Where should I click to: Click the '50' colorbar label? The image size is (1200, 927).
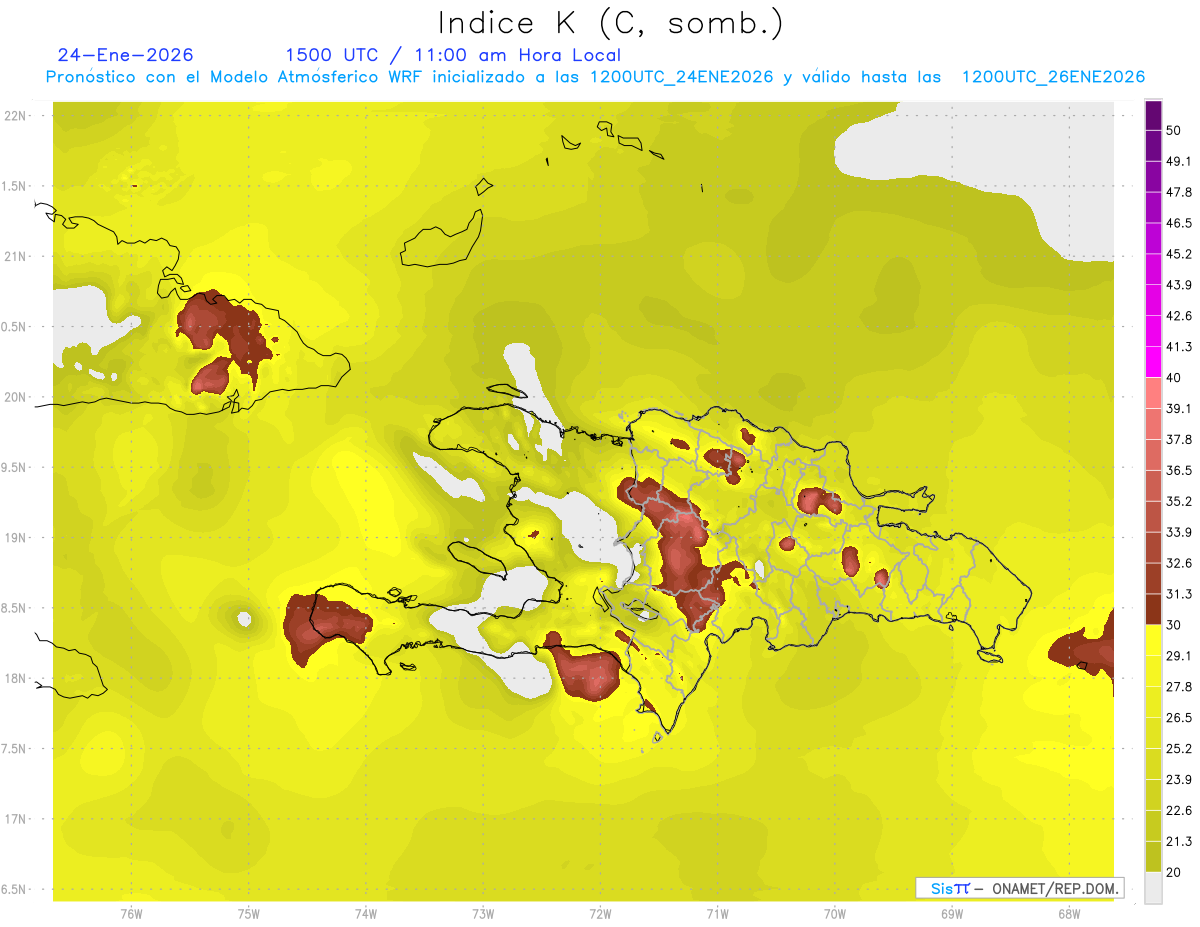point(1174,131)
